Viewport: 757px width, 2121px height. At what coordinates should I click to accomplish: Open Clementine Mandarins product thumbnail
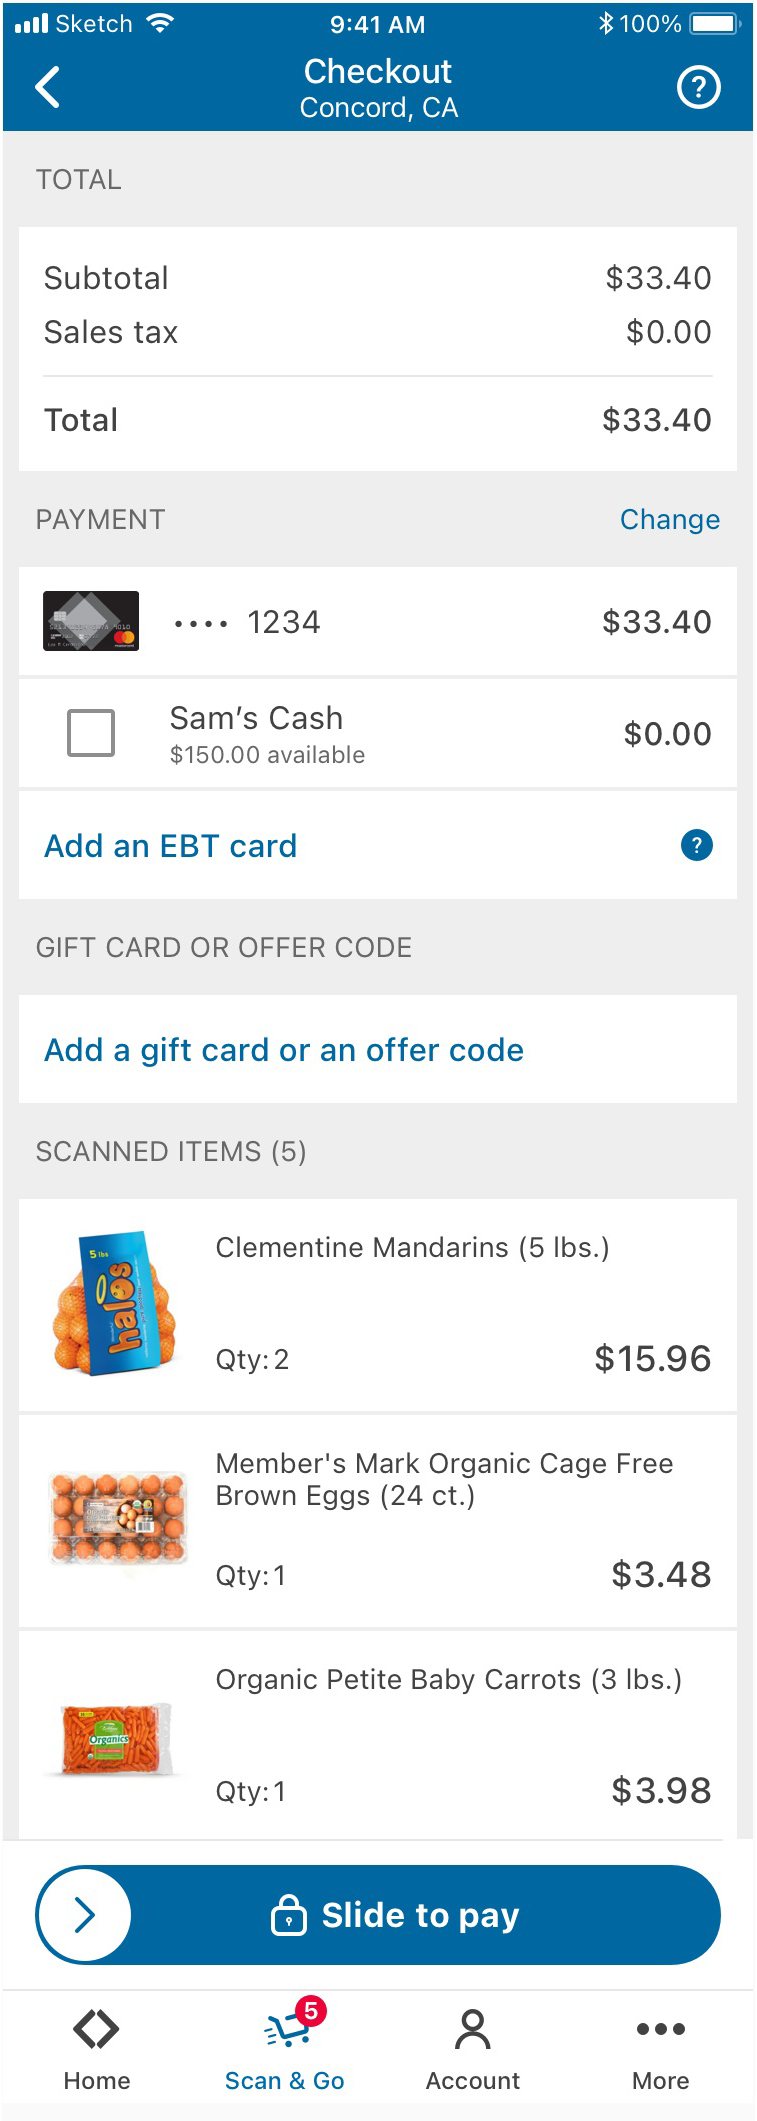pos(113,1303)
